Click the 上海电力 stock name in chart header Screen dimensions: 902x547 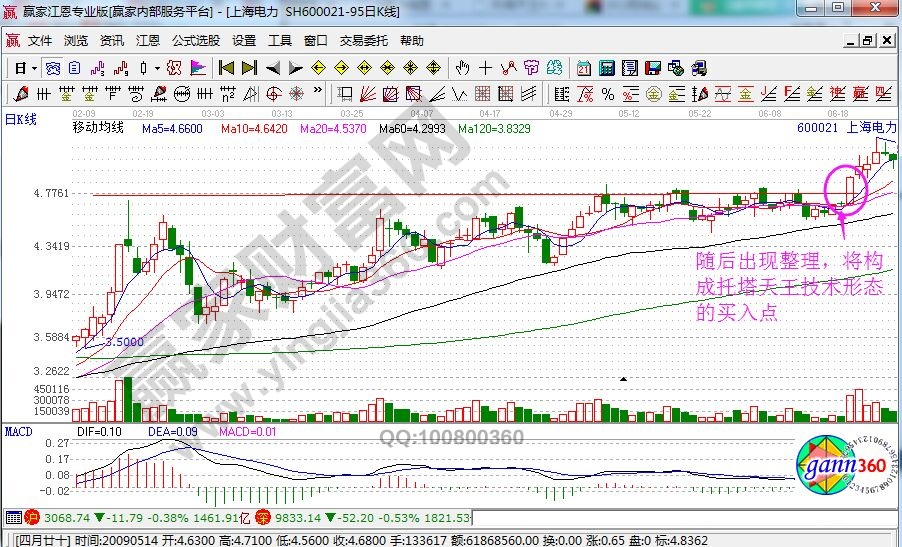(x=871, y=129)
